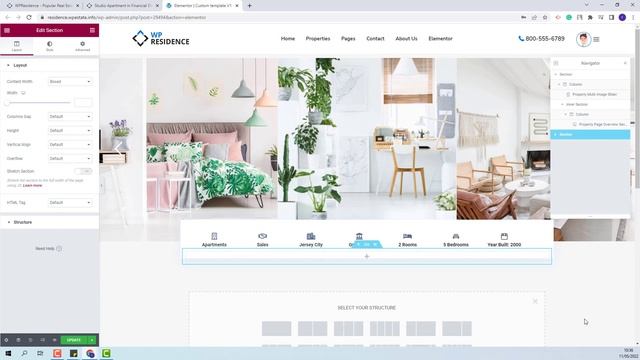Click the plus in empty section column
The image size is (640, 360).
coord(367,256)
